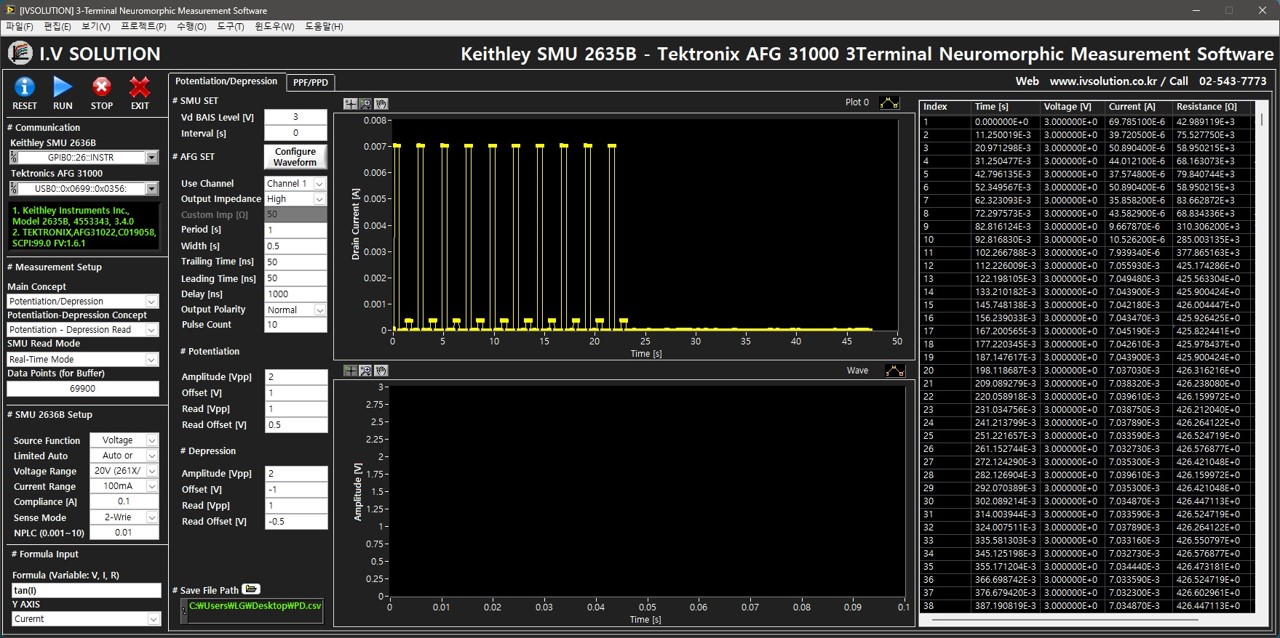This screenshot has height=638, width=1280.
Task: Click the table cell in Index row 10
Action: point(945,239)
